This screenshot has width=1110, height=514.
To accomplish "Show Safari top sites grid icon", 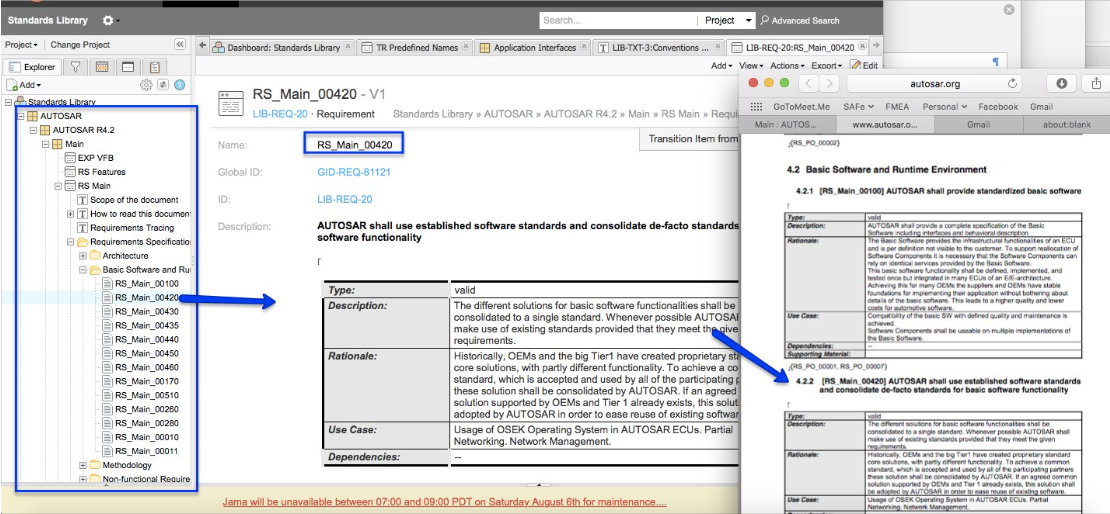I will 756,107.
